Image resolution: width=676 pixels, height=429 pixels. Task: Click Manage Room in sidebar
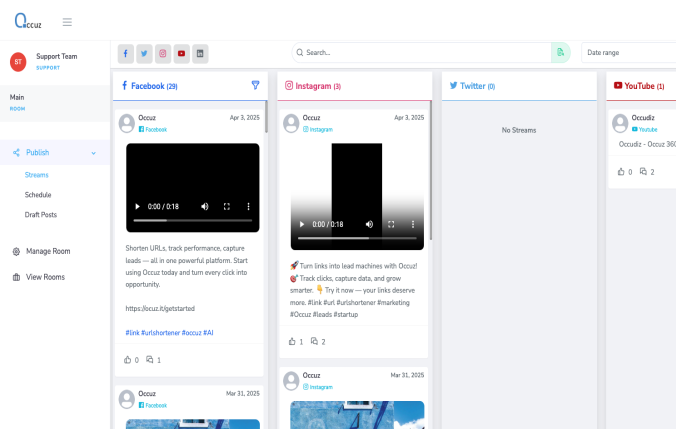pyautogui.click(x=48, y=251)
